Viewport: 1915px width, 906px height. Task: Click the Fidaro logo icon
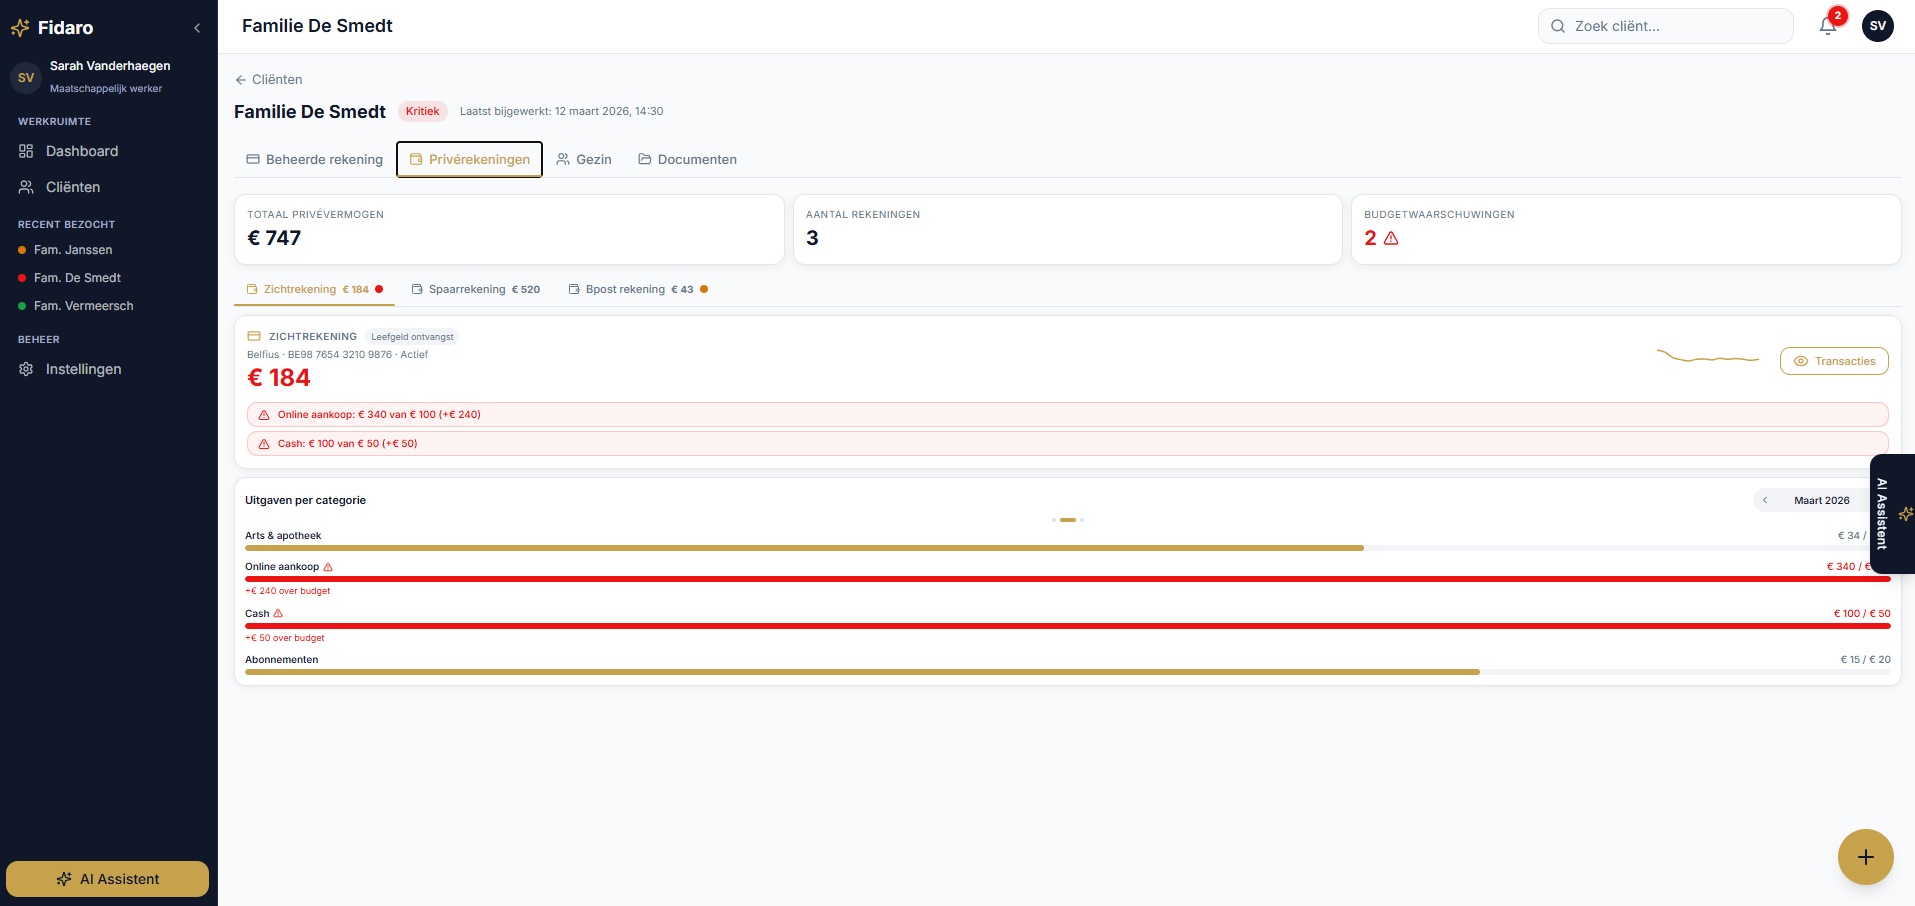(20, 28)
